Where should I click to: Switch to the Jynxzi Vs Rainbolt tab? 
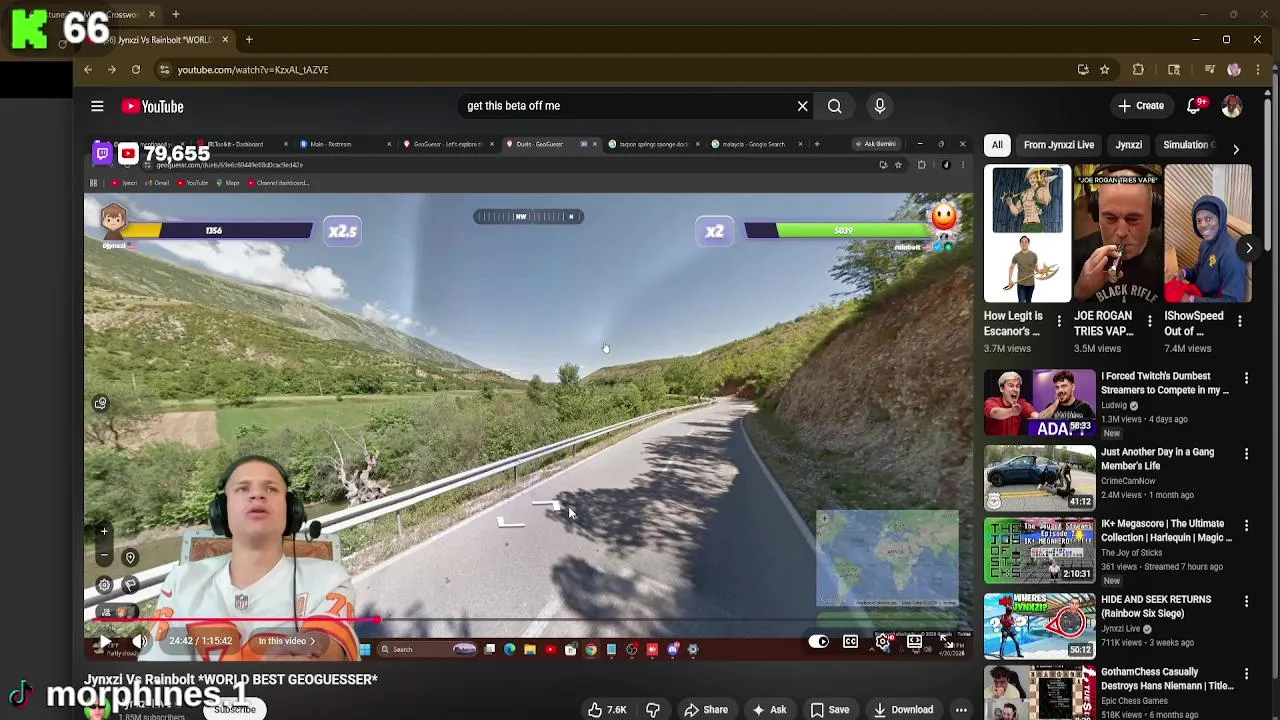click(x=158, y=40)
